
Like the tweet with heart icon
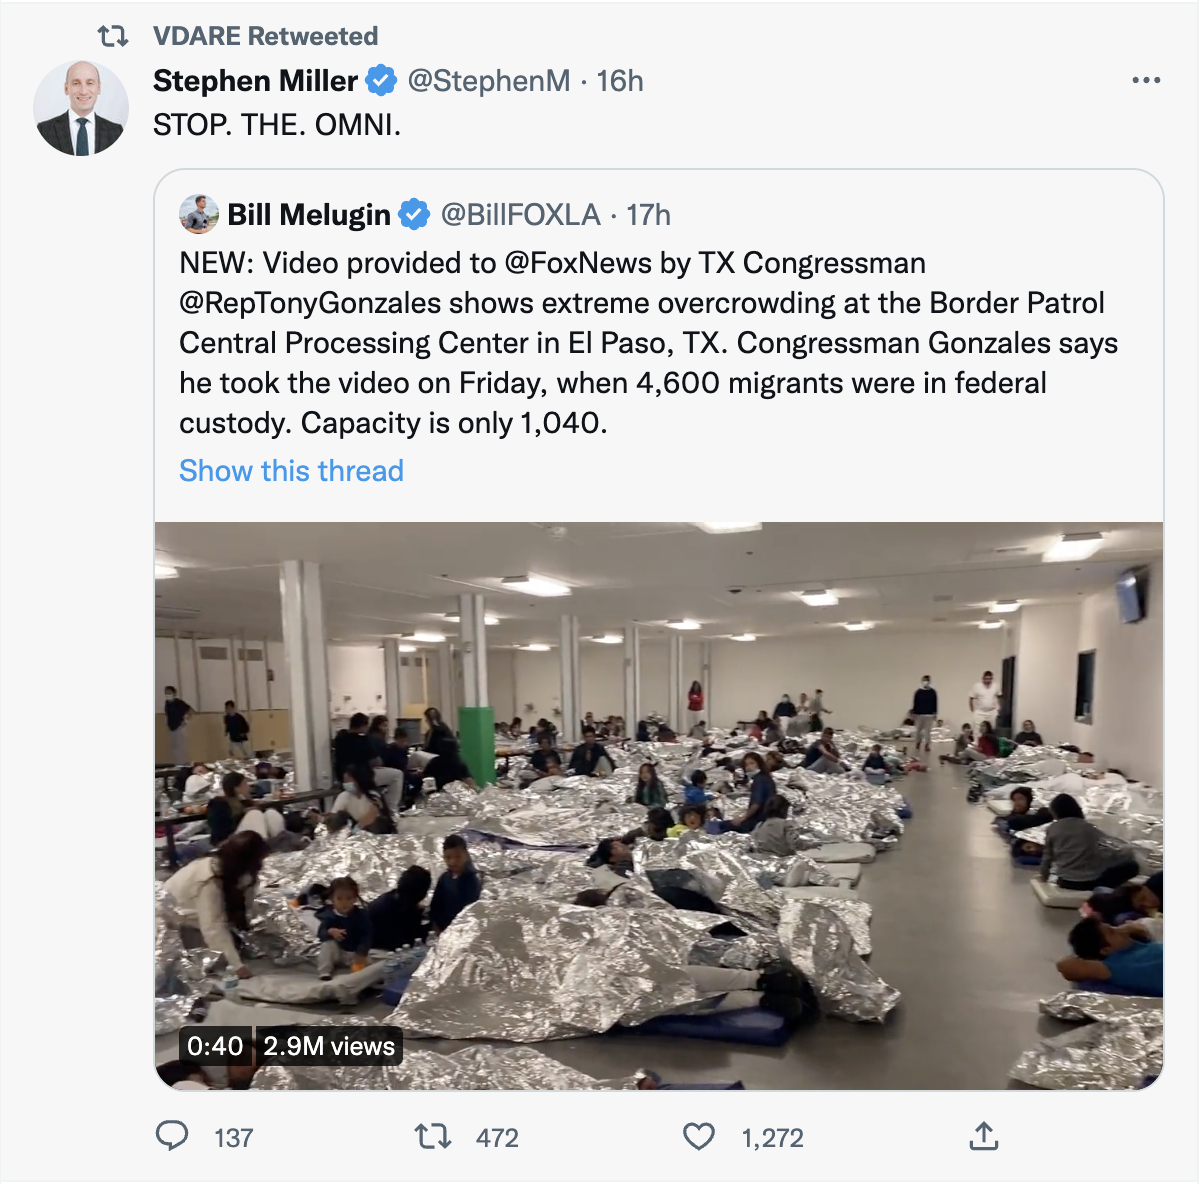coord(699,1136)
